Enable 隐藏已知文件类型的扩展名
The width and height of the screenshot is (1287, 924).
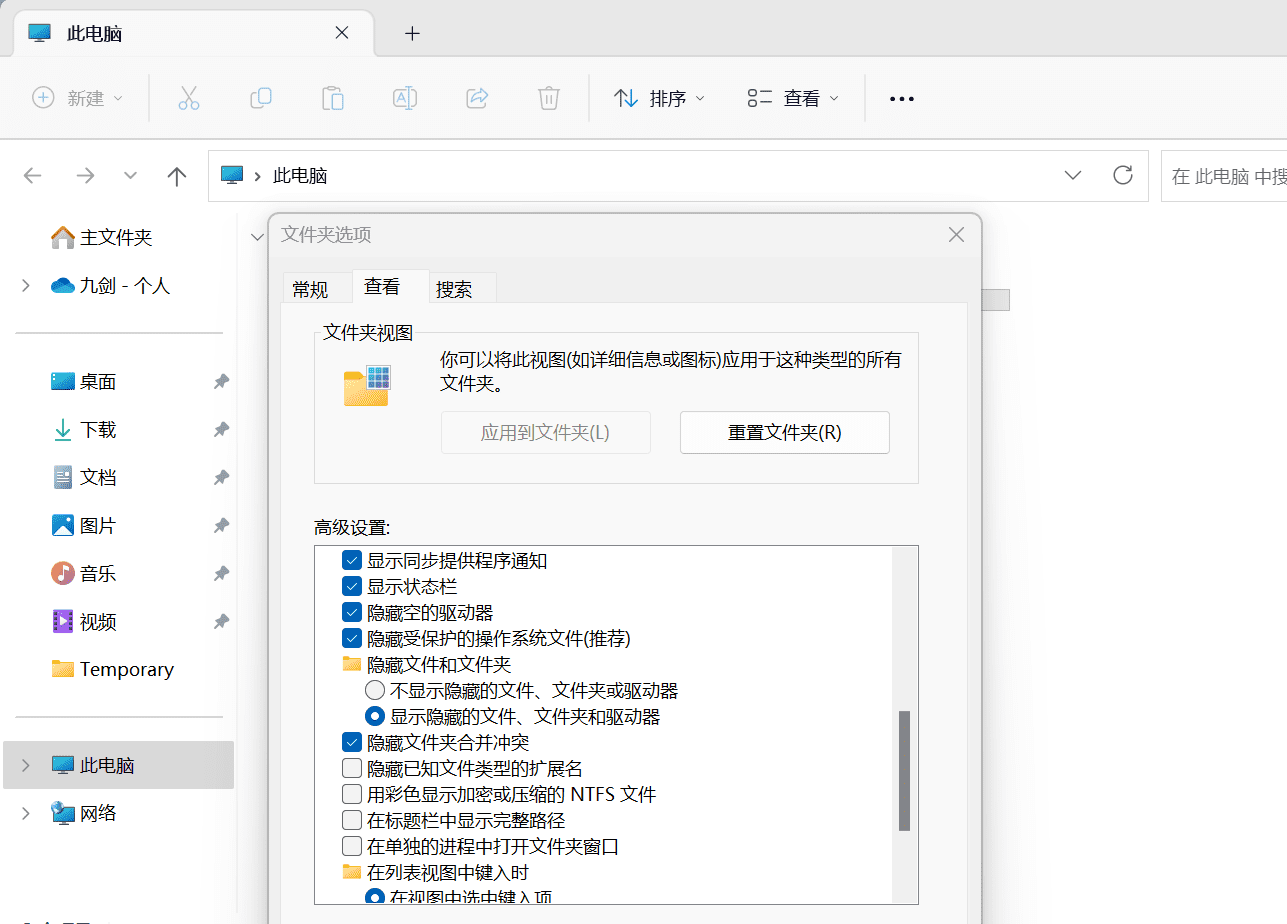click(352, 767)
